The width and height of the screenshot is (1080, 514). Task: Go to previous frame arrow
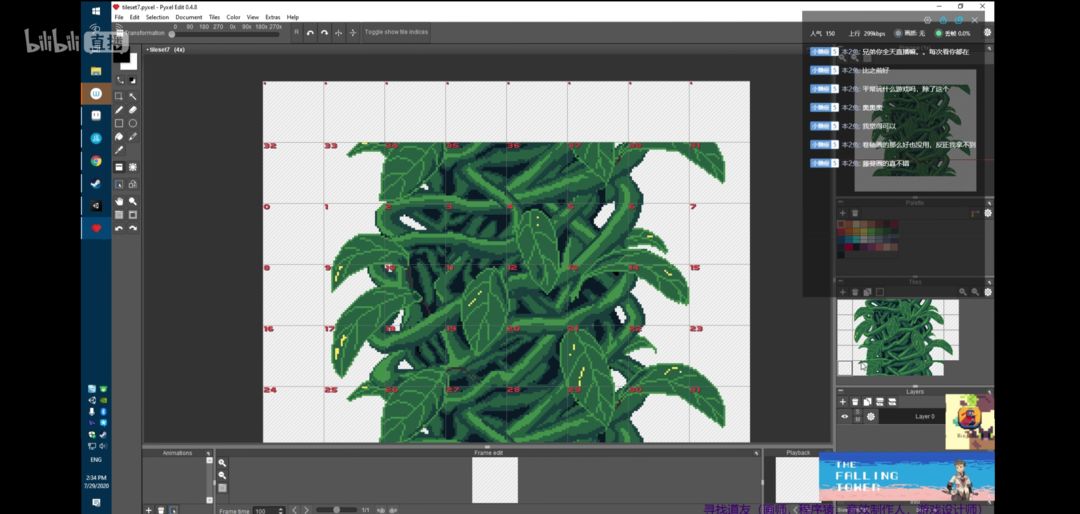pyautogui.click(x=294, y=510)
